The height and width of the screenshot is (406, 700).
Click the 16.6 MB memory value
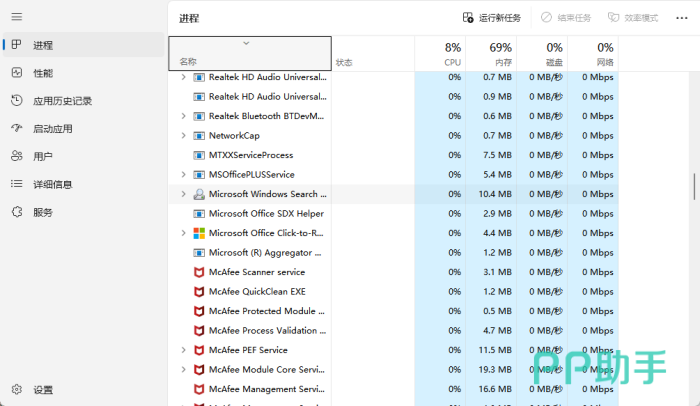point(495,389)
